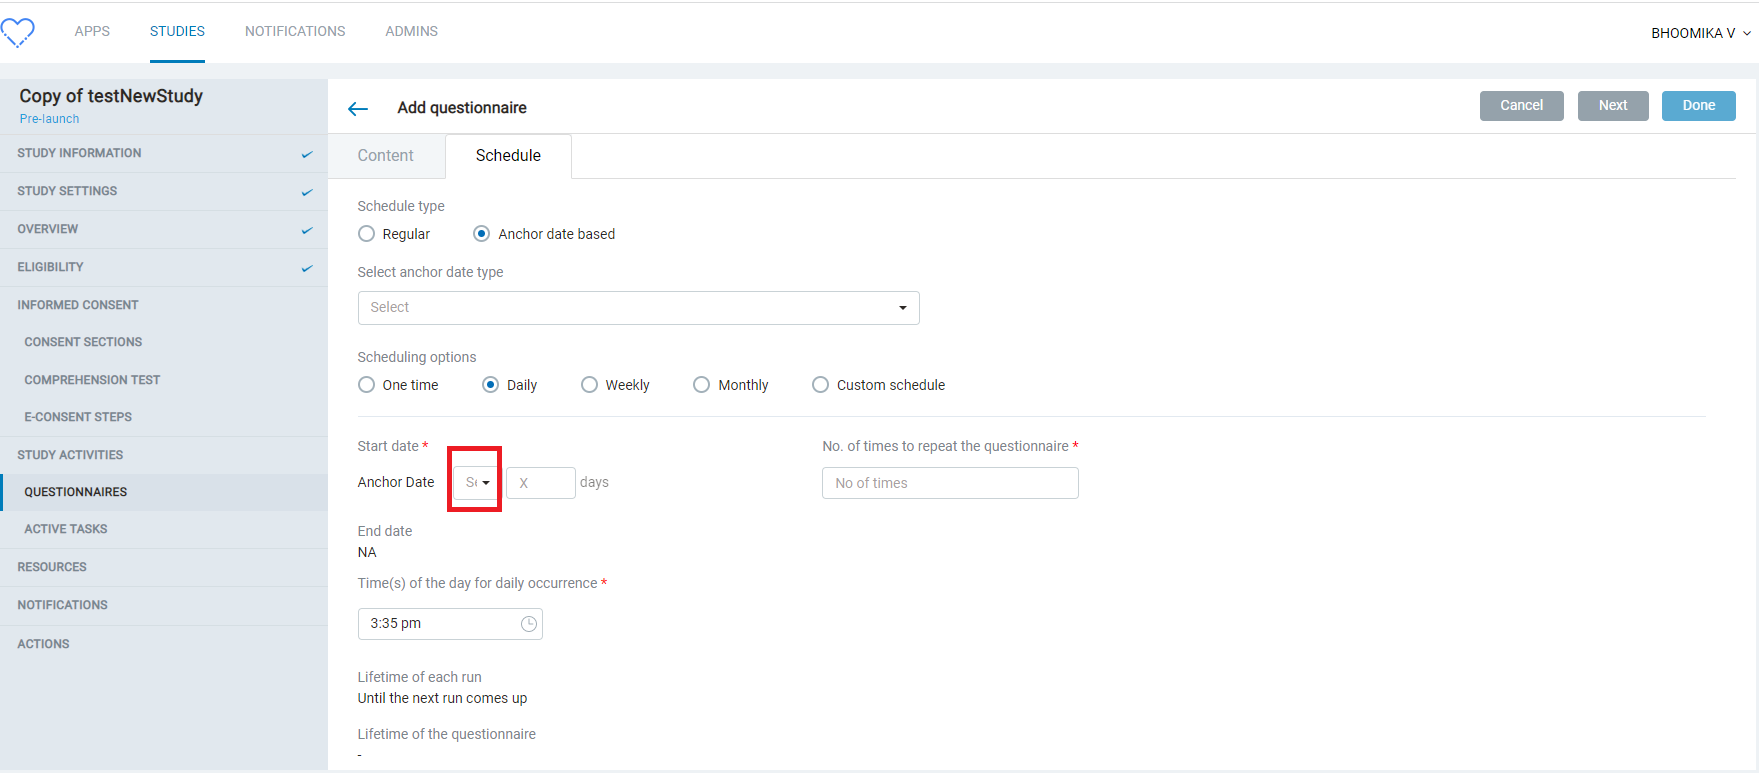Click the Cancel button
The height and width of the screenshot is (773, 1759).
[x=1522, y=106]
